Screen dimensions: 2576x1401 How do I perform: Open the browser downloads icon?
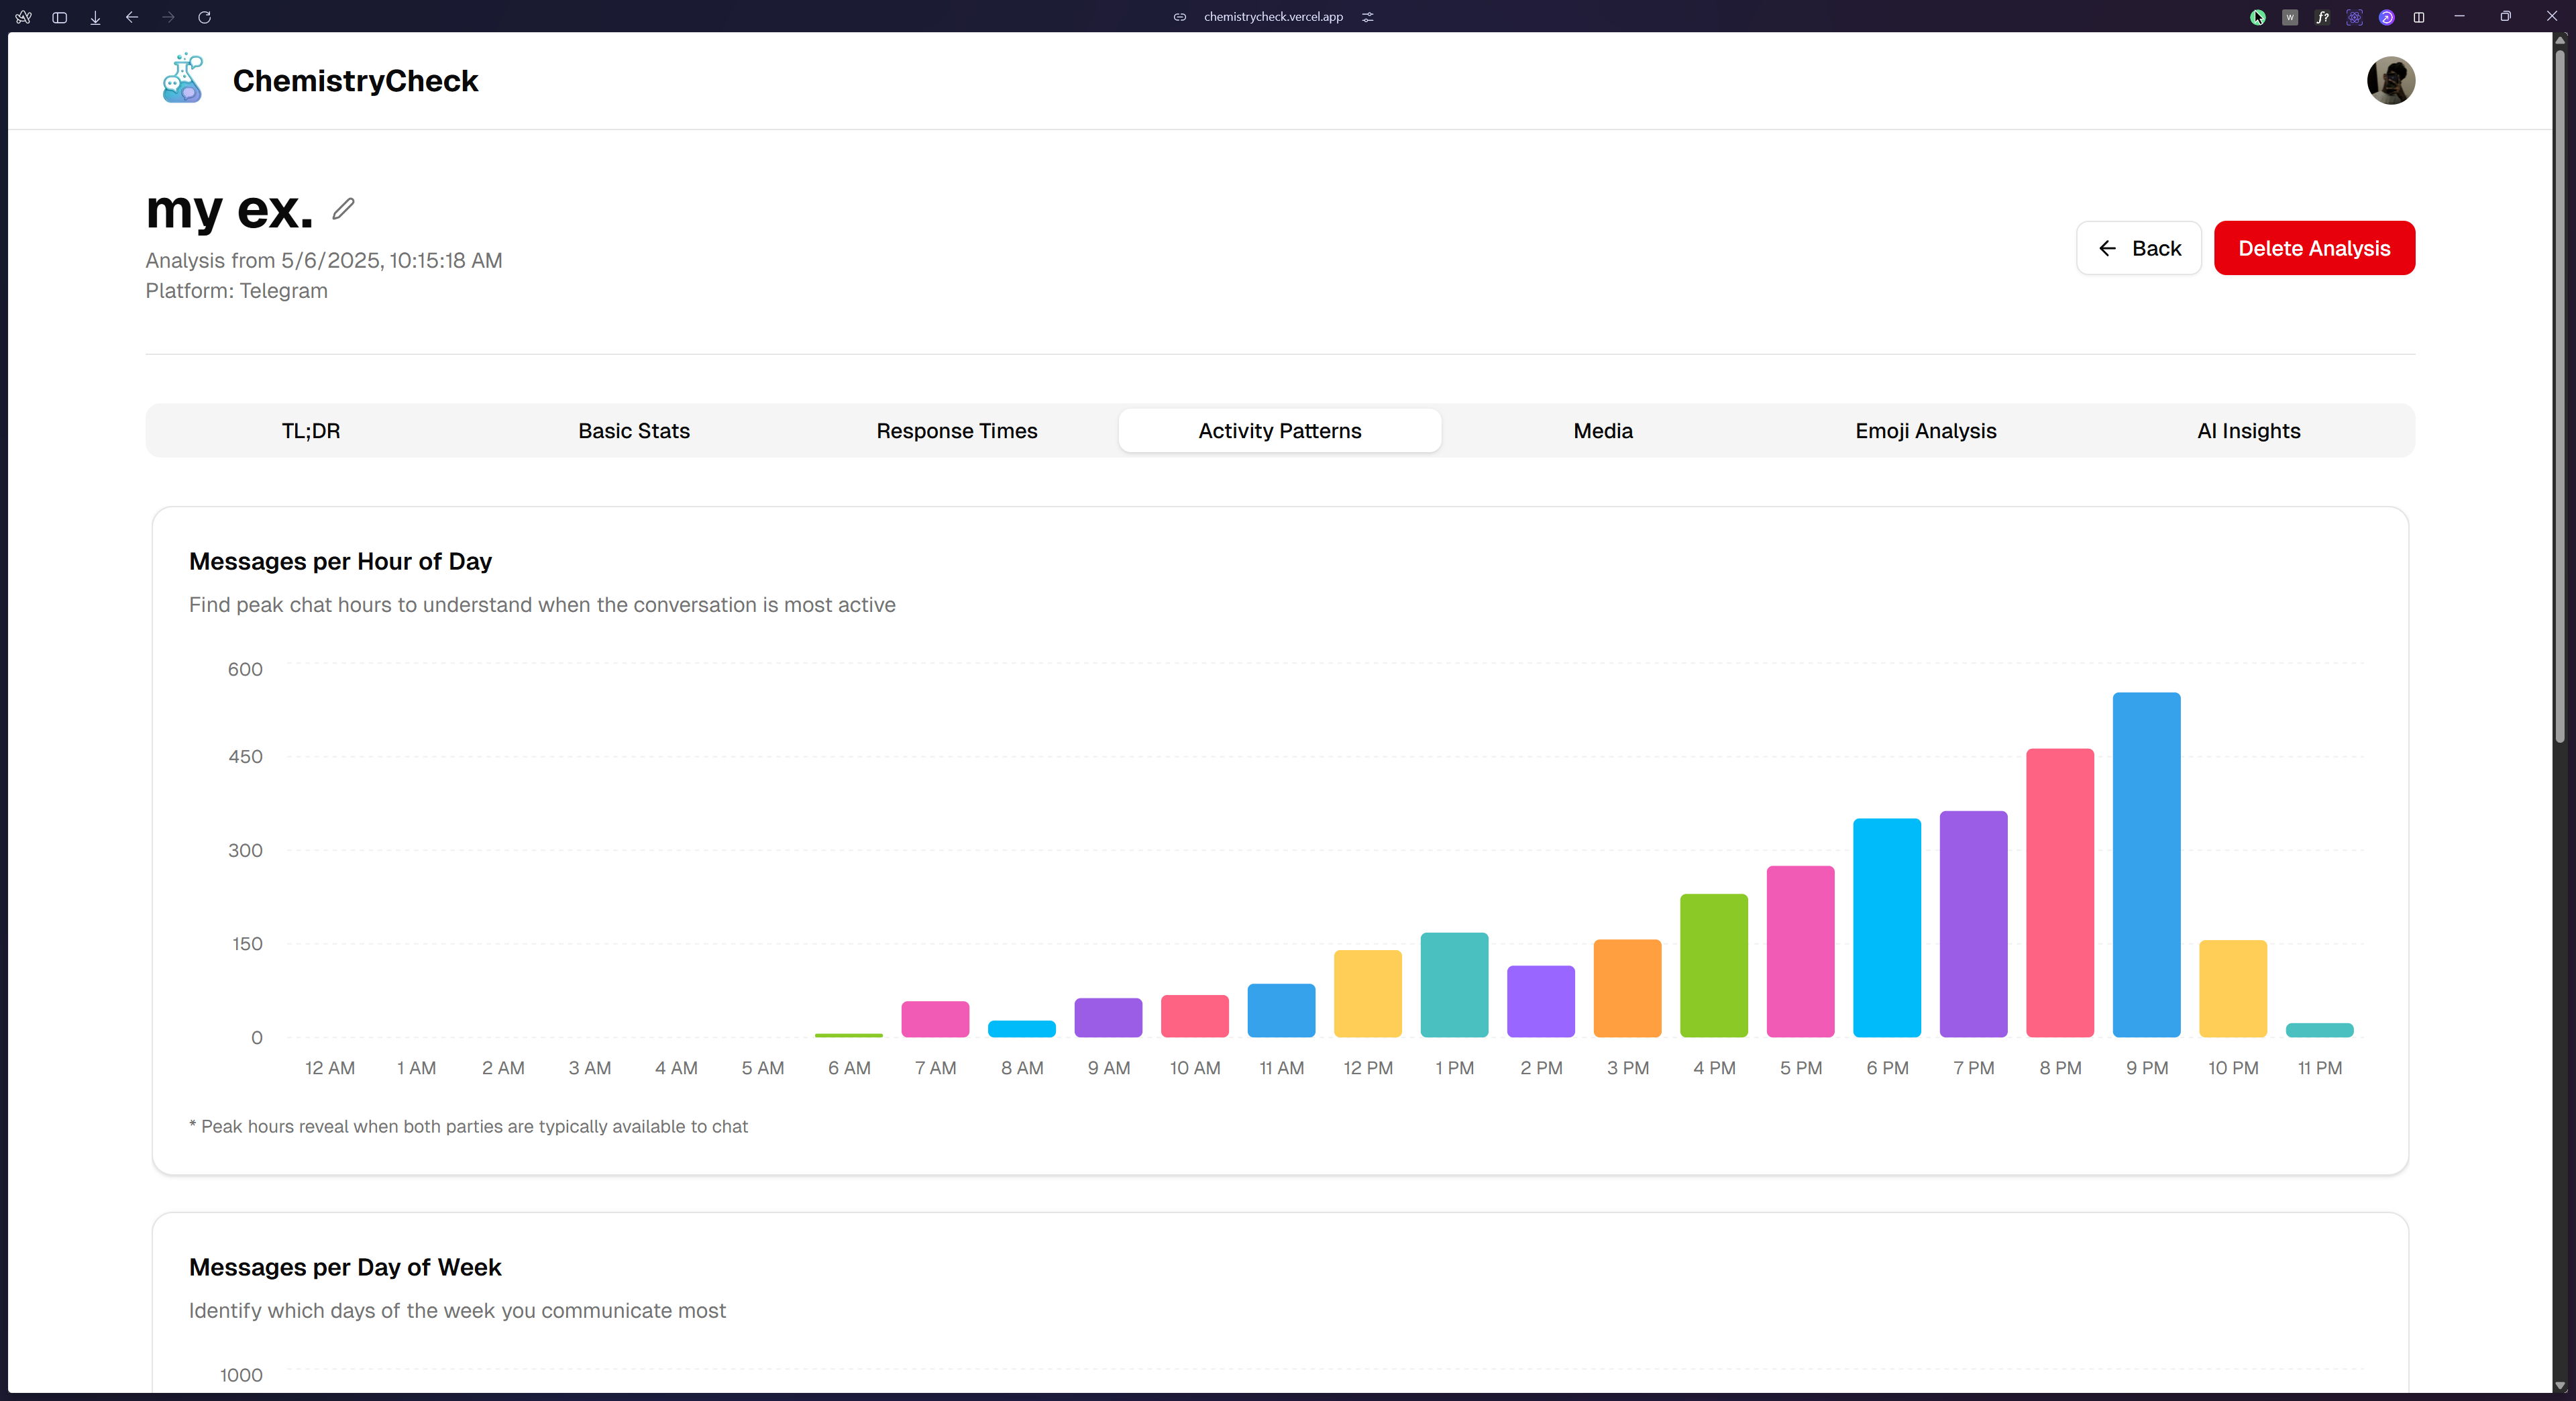(x=95, y=17)
